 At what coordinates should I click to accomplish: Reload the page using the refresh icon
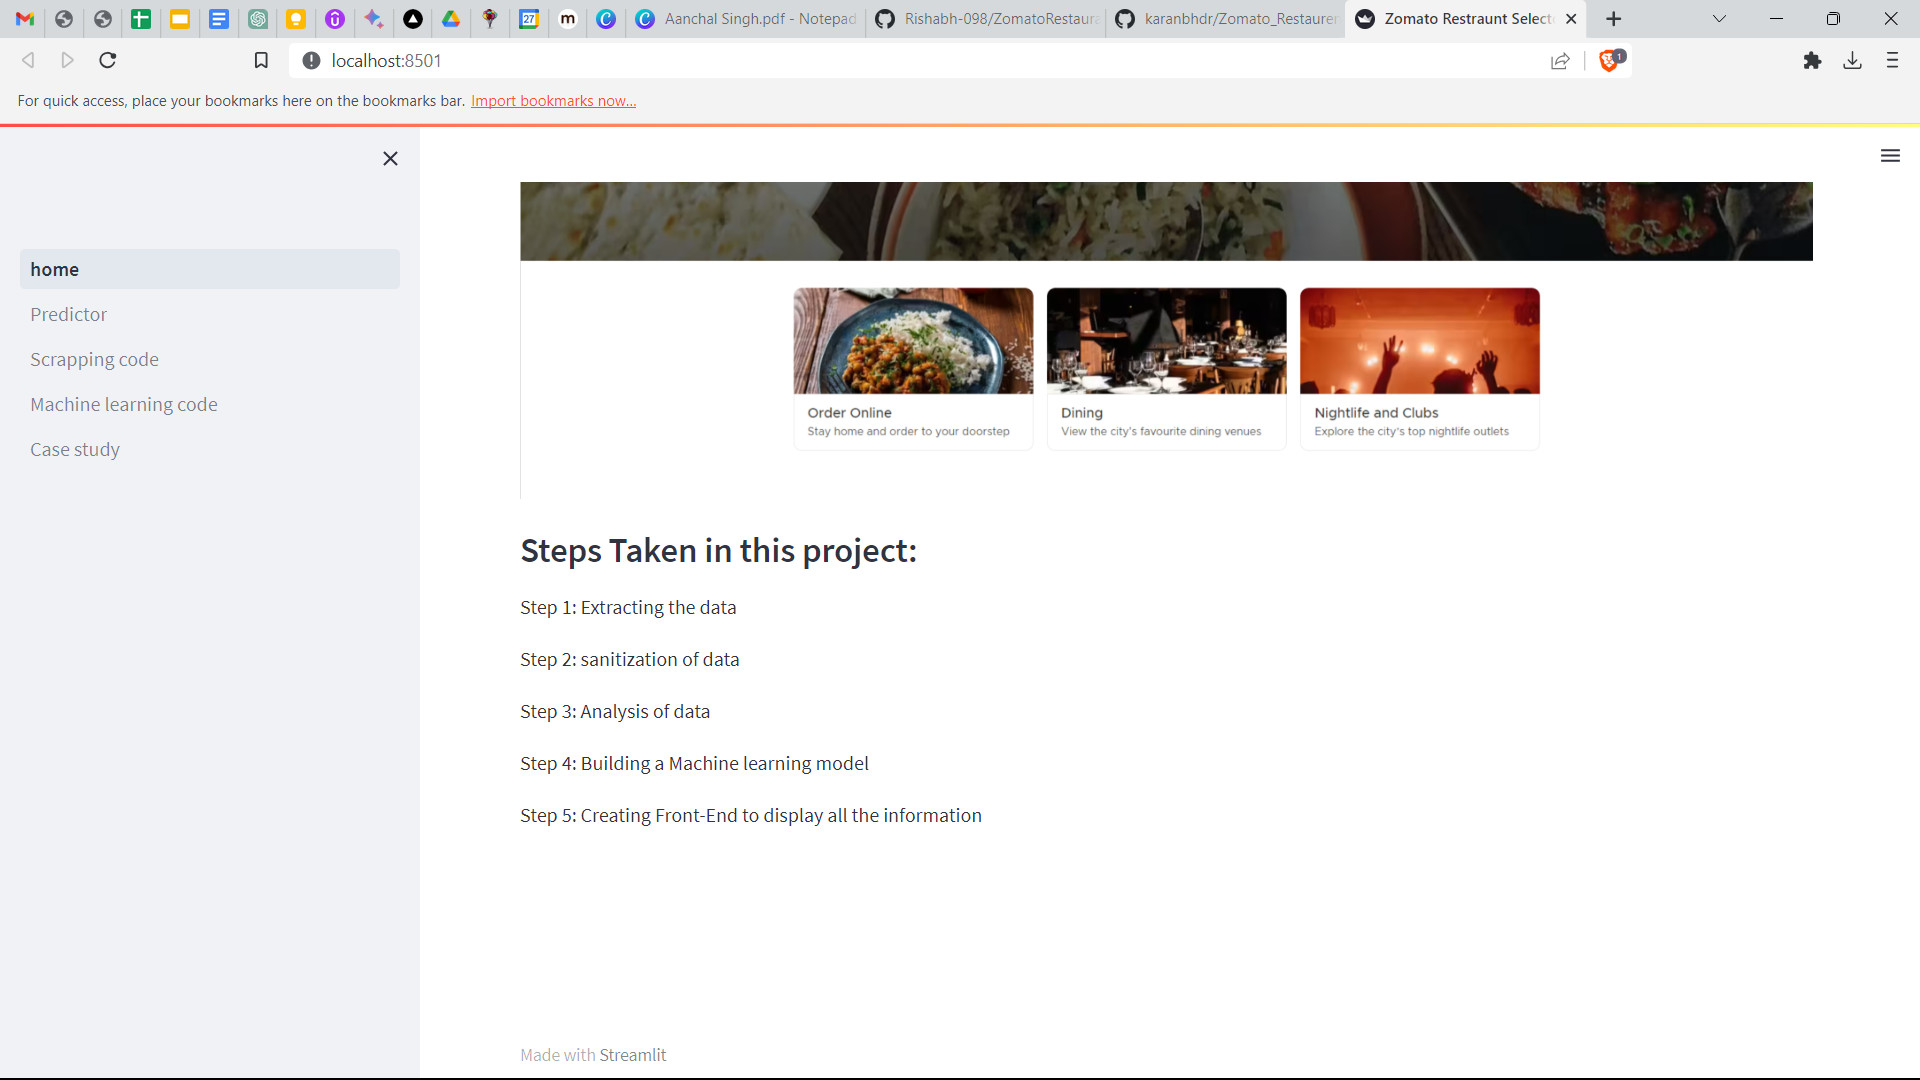click(x=107, y=60)
